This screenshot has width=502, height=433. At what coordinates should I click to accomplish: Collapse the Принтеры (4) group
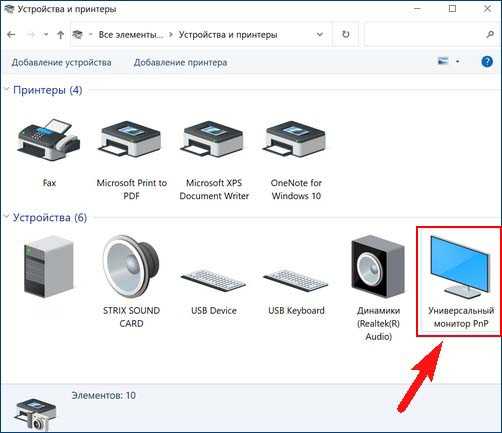(x=6, y=89)
